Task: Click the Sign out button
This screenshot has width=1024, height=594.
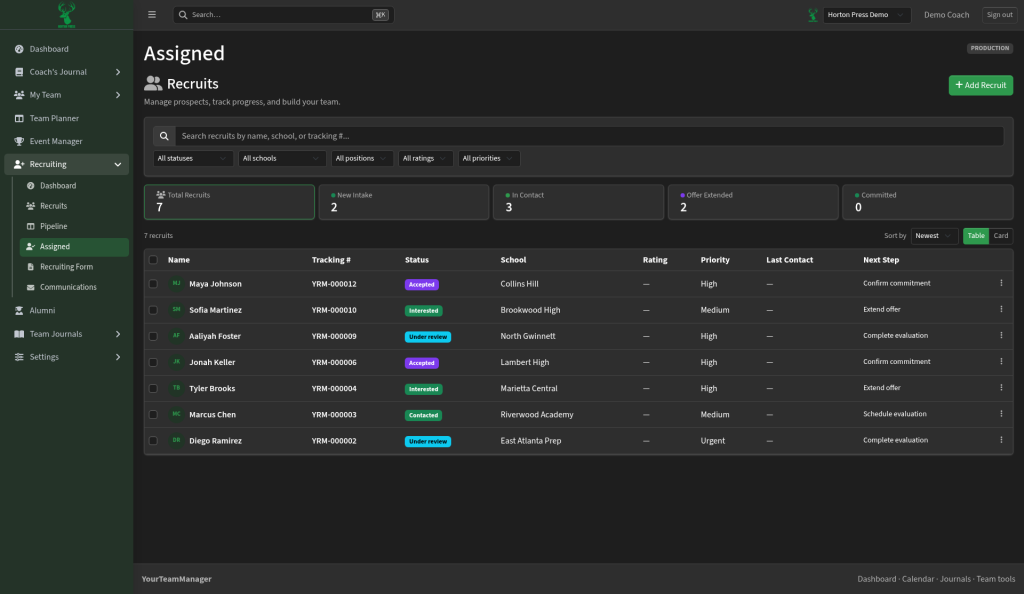Action: (x=999, y=14)
